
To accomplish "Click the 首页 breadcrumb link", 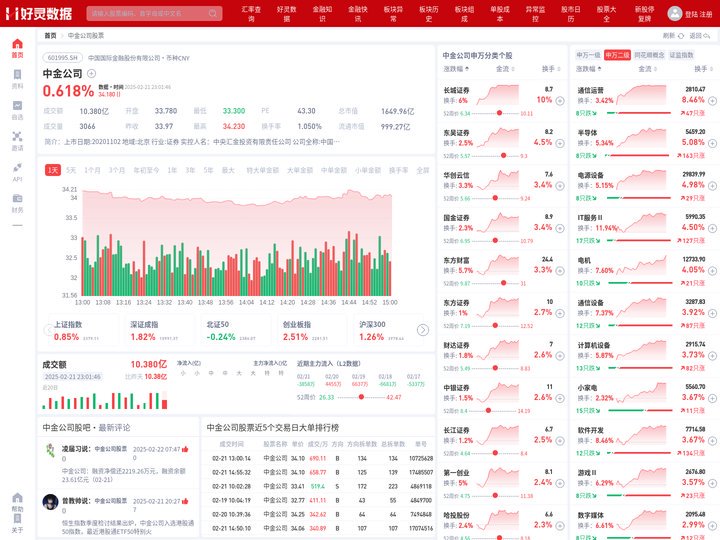I will coord(50,36).
